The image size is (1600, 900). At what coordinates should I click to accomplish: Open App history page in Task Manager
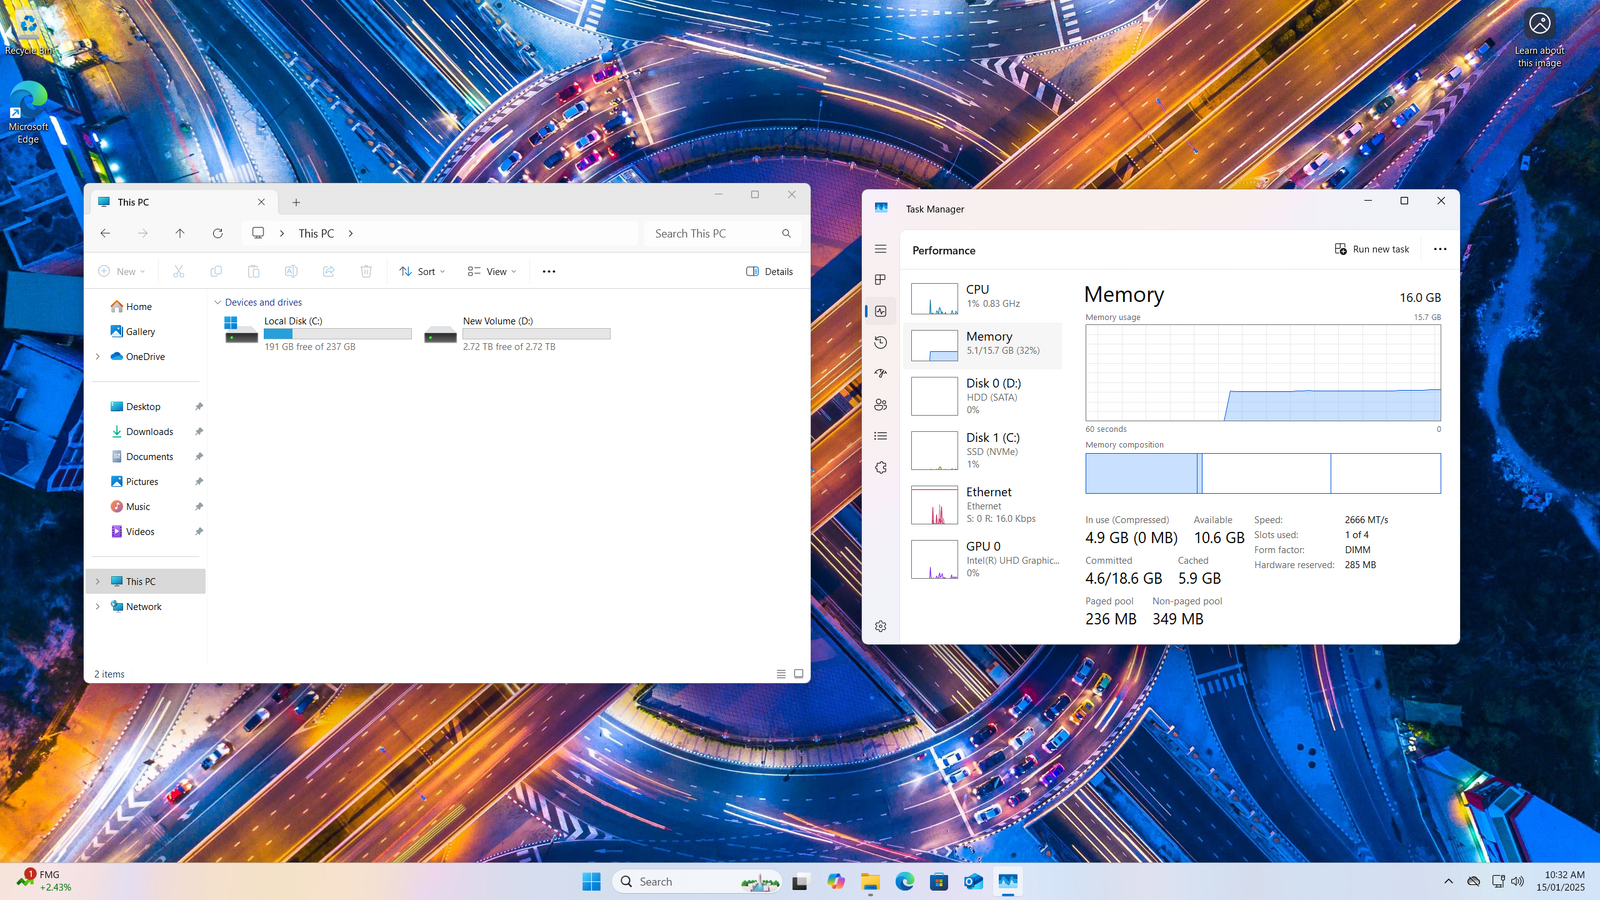pyautogui.click(x=880, y=342)
